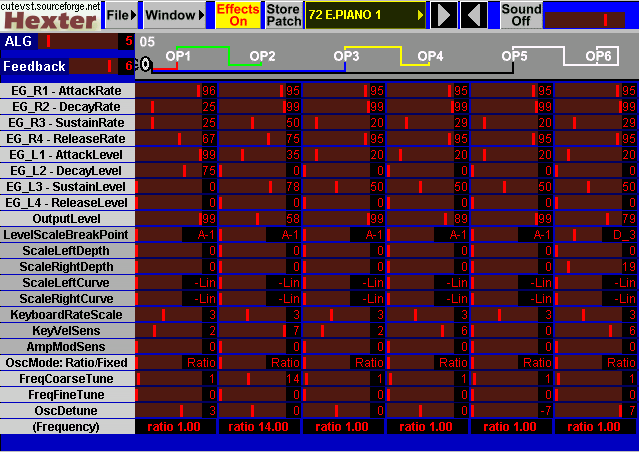Click the OutputLevel row label
639x452 pixels.
coord(67,218)
